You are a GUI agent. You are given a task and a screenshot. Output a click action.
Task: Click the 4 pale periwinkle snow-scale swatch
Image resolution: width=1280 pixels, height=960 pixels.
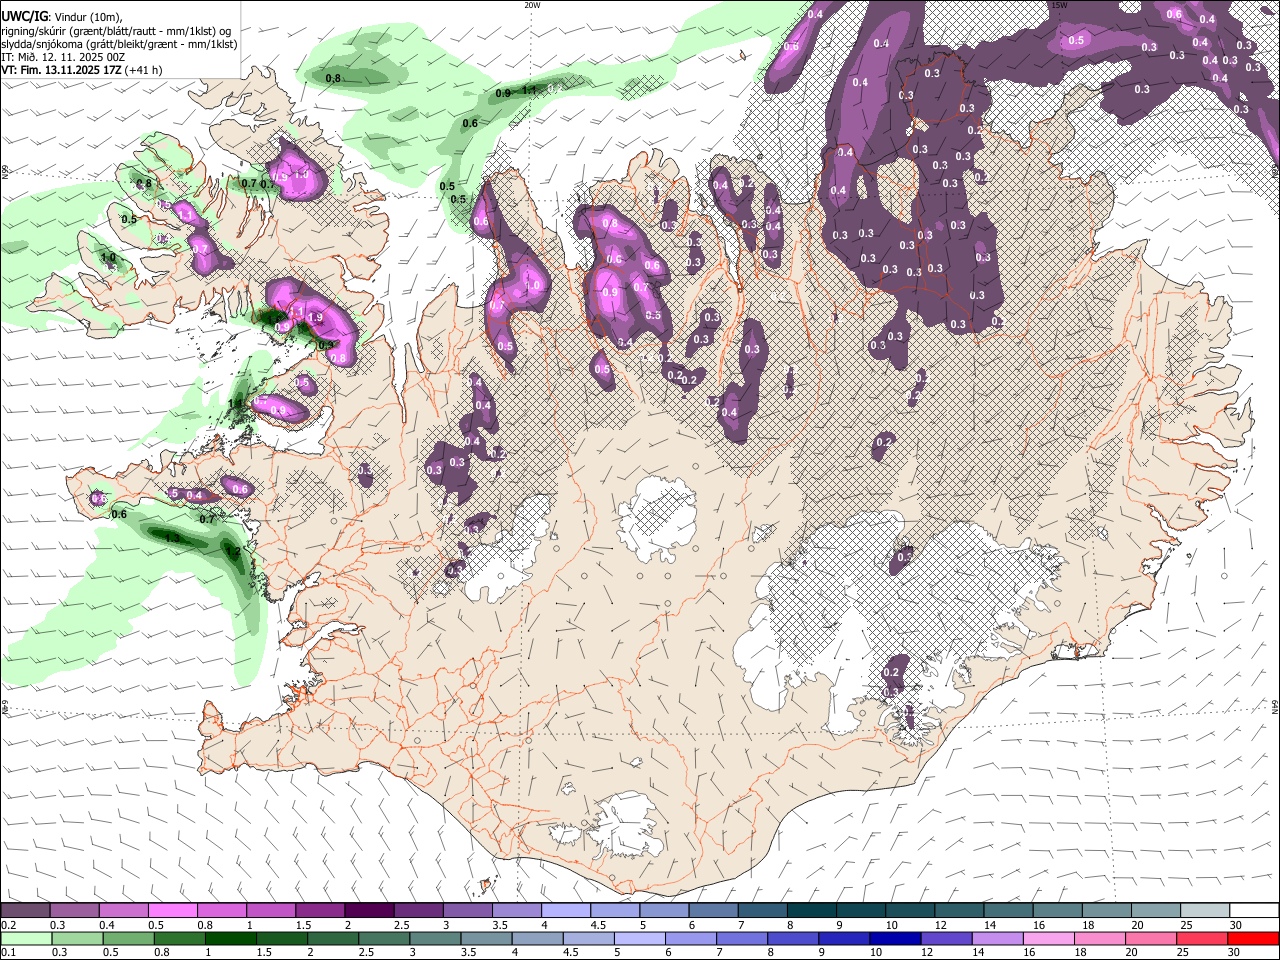pyautogui.click(x=565, y=911)
